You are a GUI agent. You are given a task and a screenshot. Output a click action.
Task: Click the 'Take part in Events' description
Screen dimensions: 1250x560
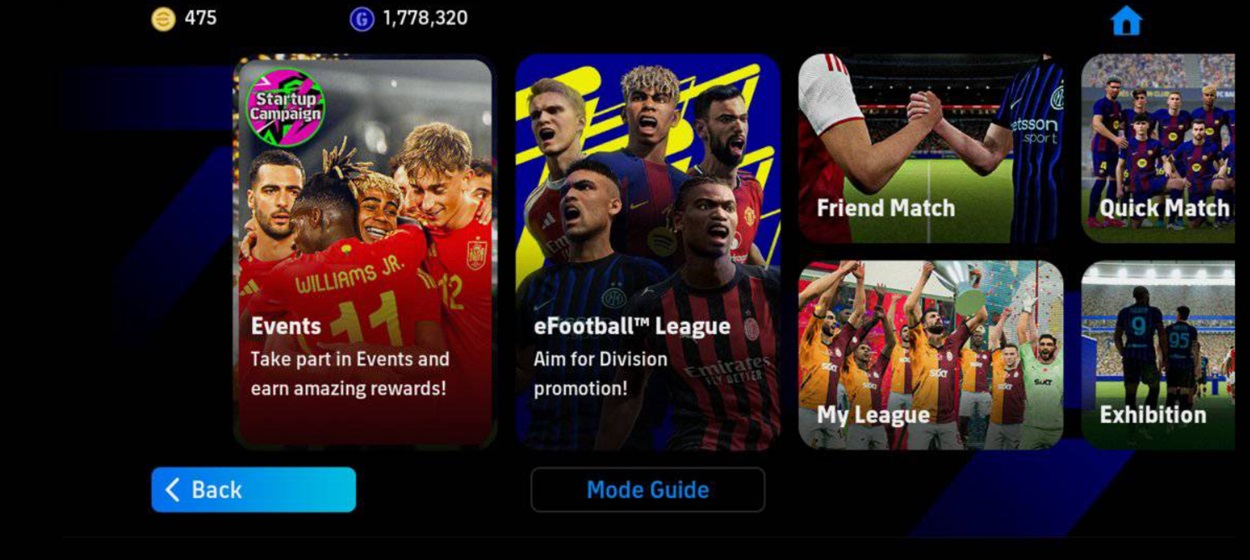click(350, 373)
